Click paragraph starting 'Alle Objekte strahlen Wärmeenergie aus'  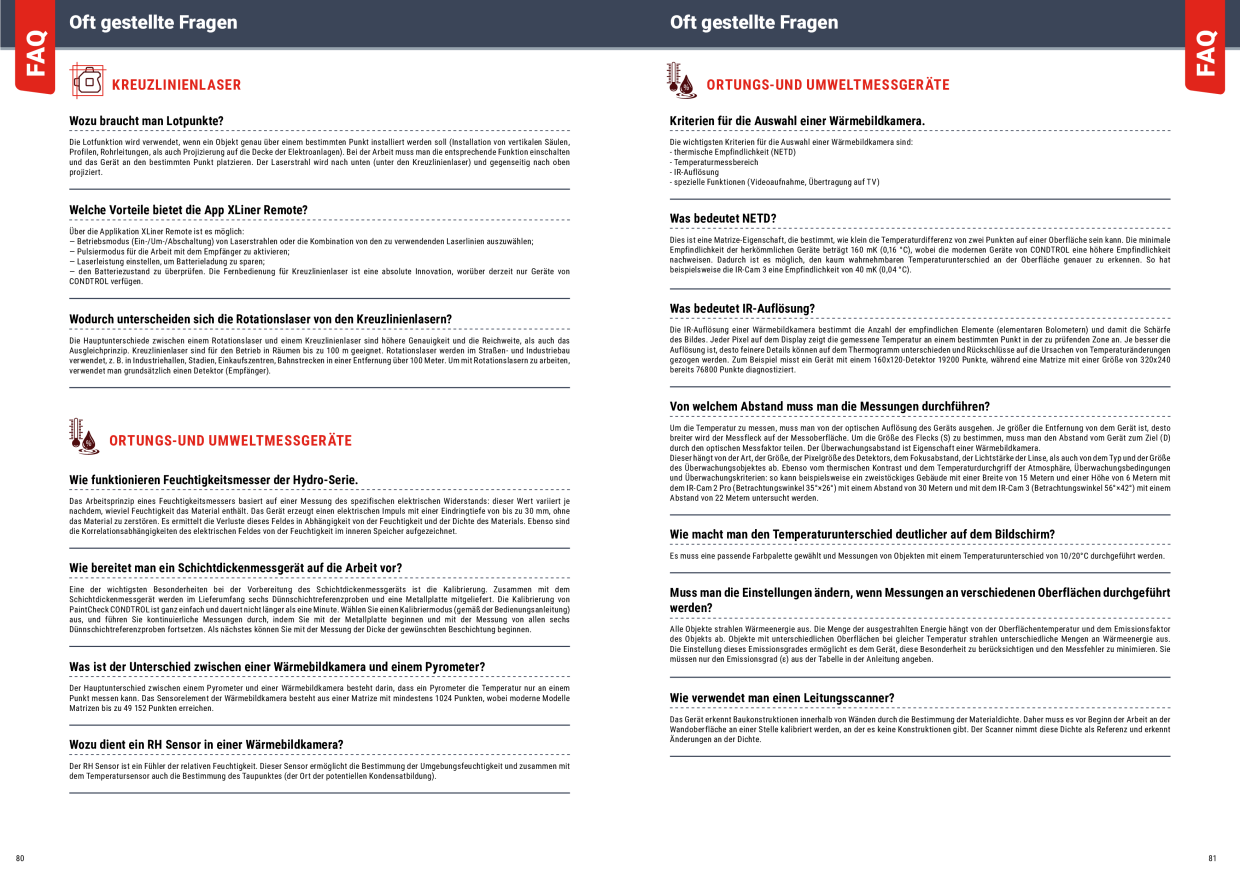click(919, 644)
